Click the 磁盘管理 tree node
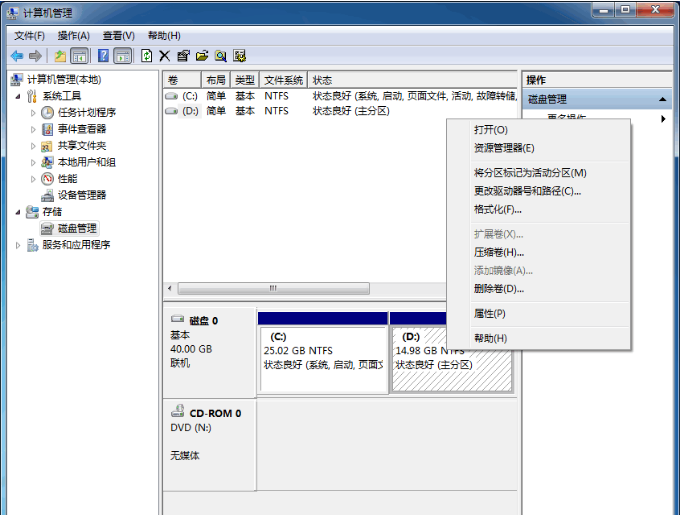The image size is (680, 515). (x=76, y=228)
